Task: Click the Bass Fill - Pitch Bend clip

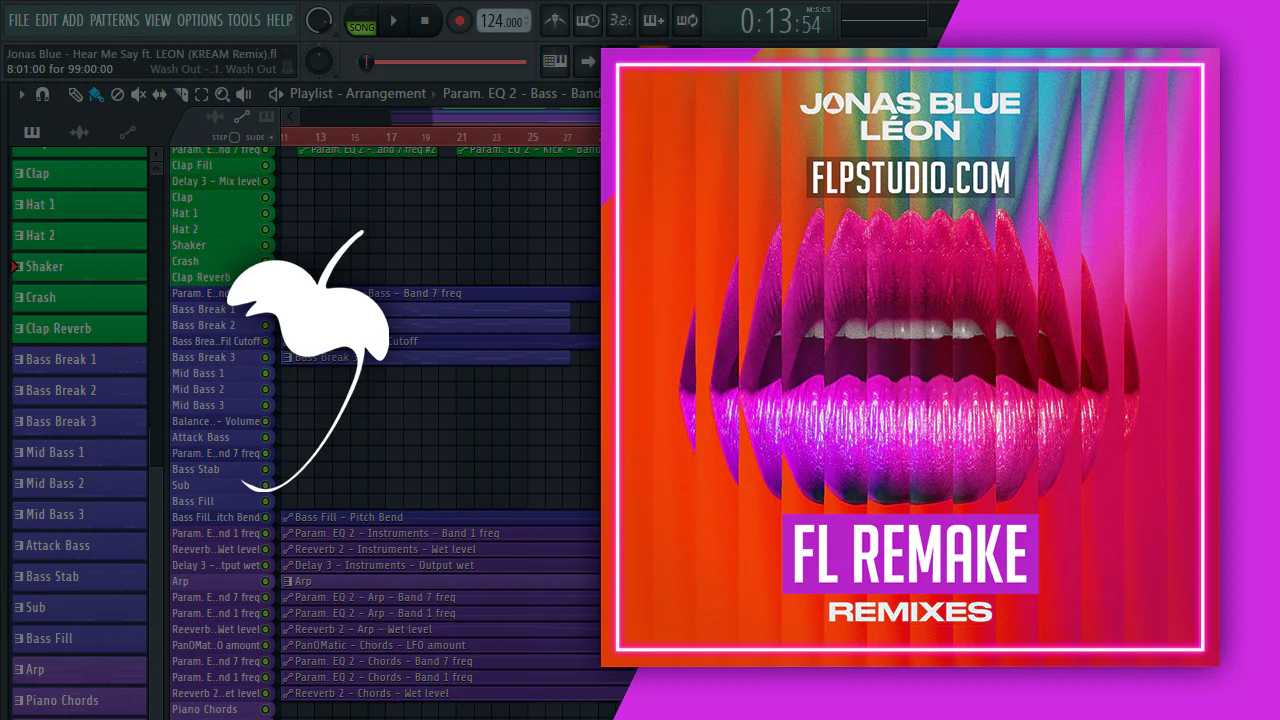Action: tap(440, 517)
